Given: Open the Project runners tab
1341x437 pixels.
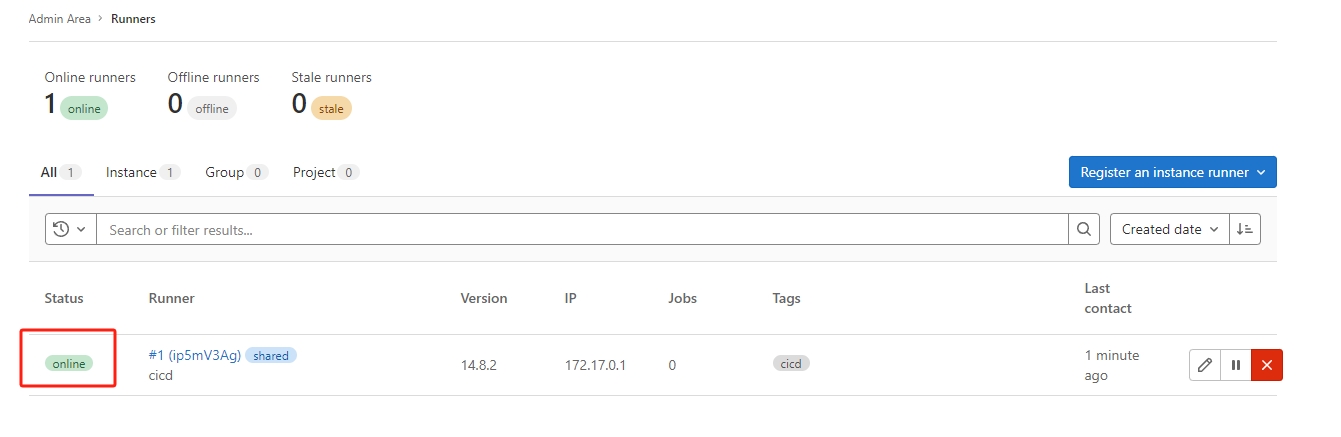Looking at the screenshot, I should pos(314,172).
